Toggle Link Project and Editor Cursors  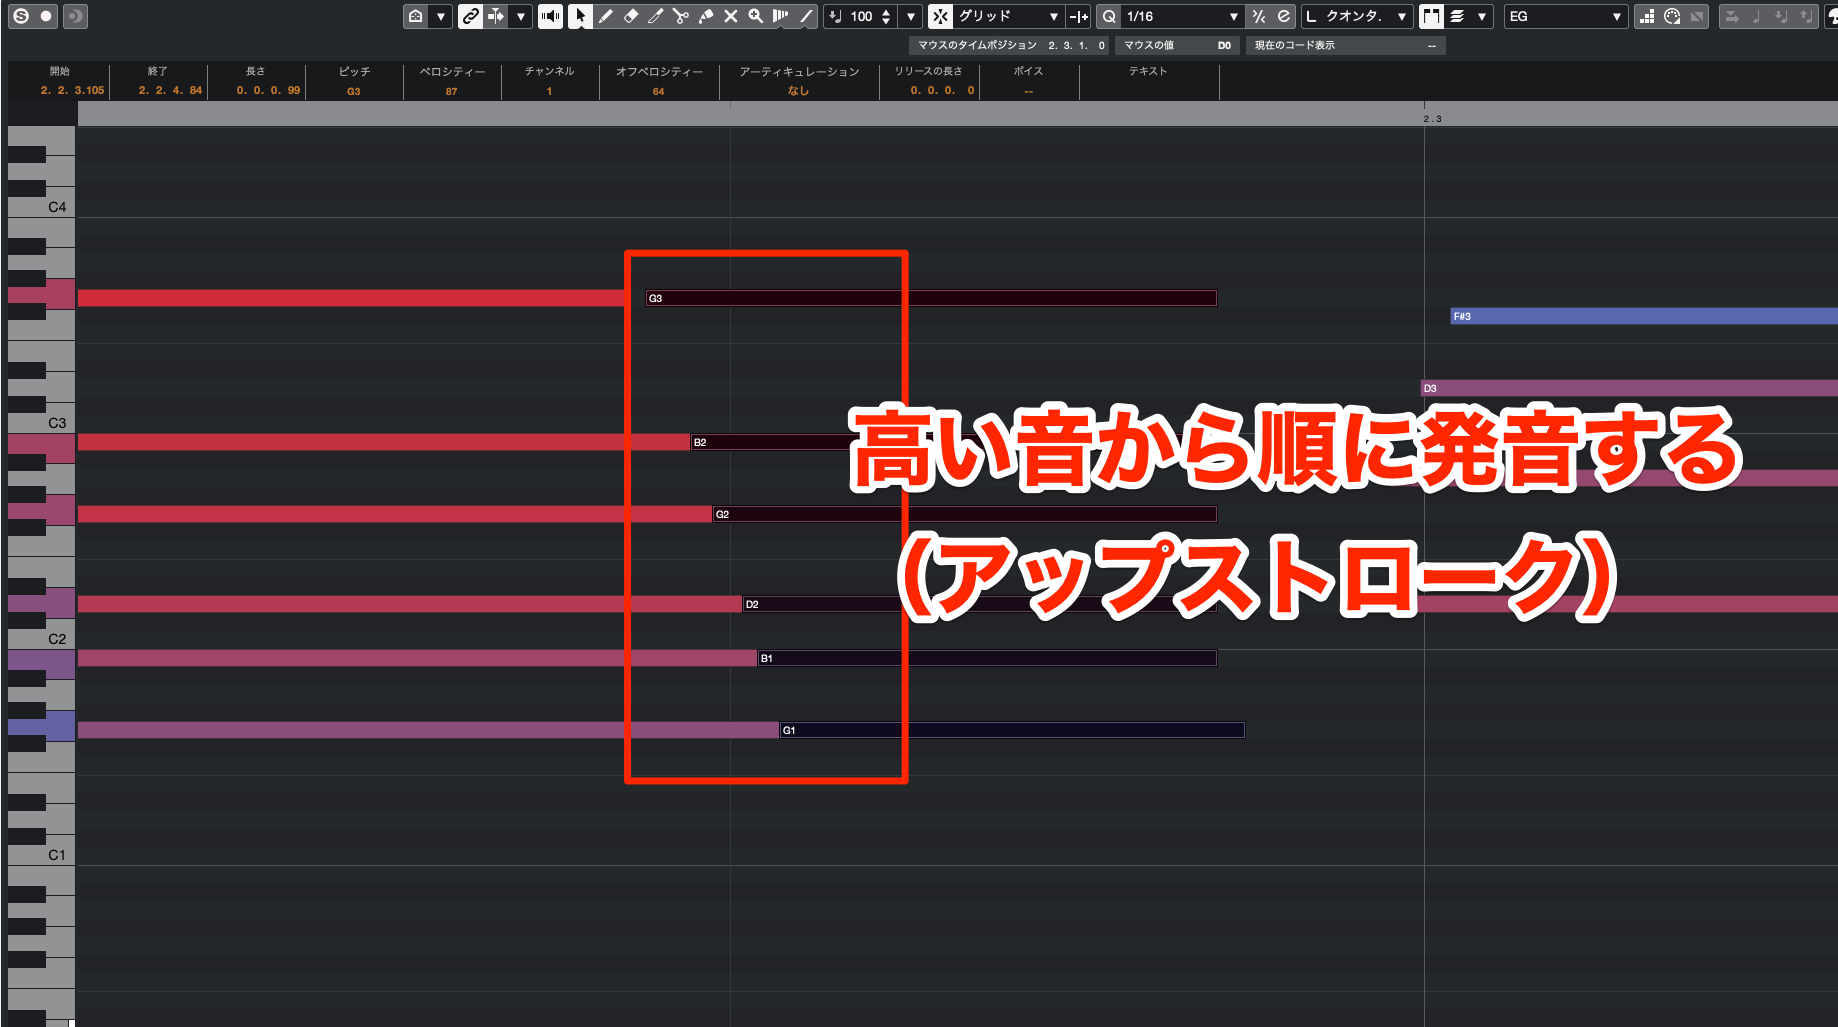pyautogui.click(x=470, y=16)
